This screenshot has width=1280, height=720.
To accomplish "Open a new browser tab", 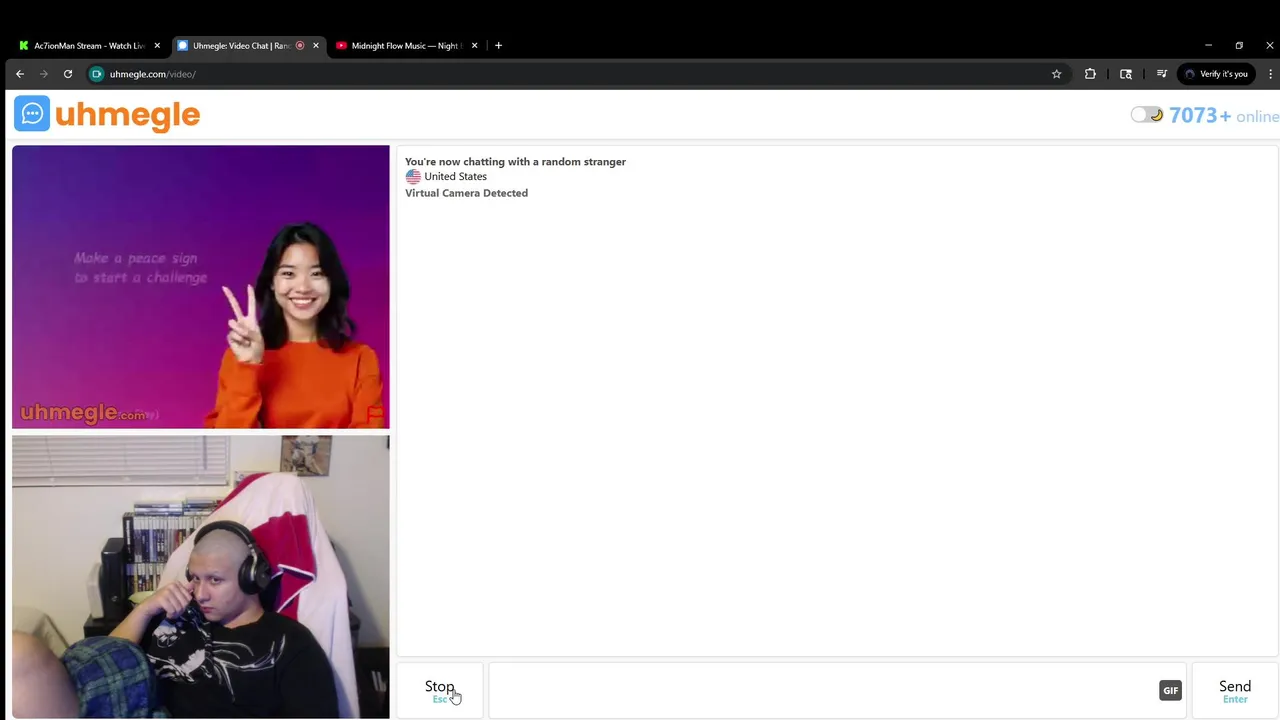I will 498,45.
